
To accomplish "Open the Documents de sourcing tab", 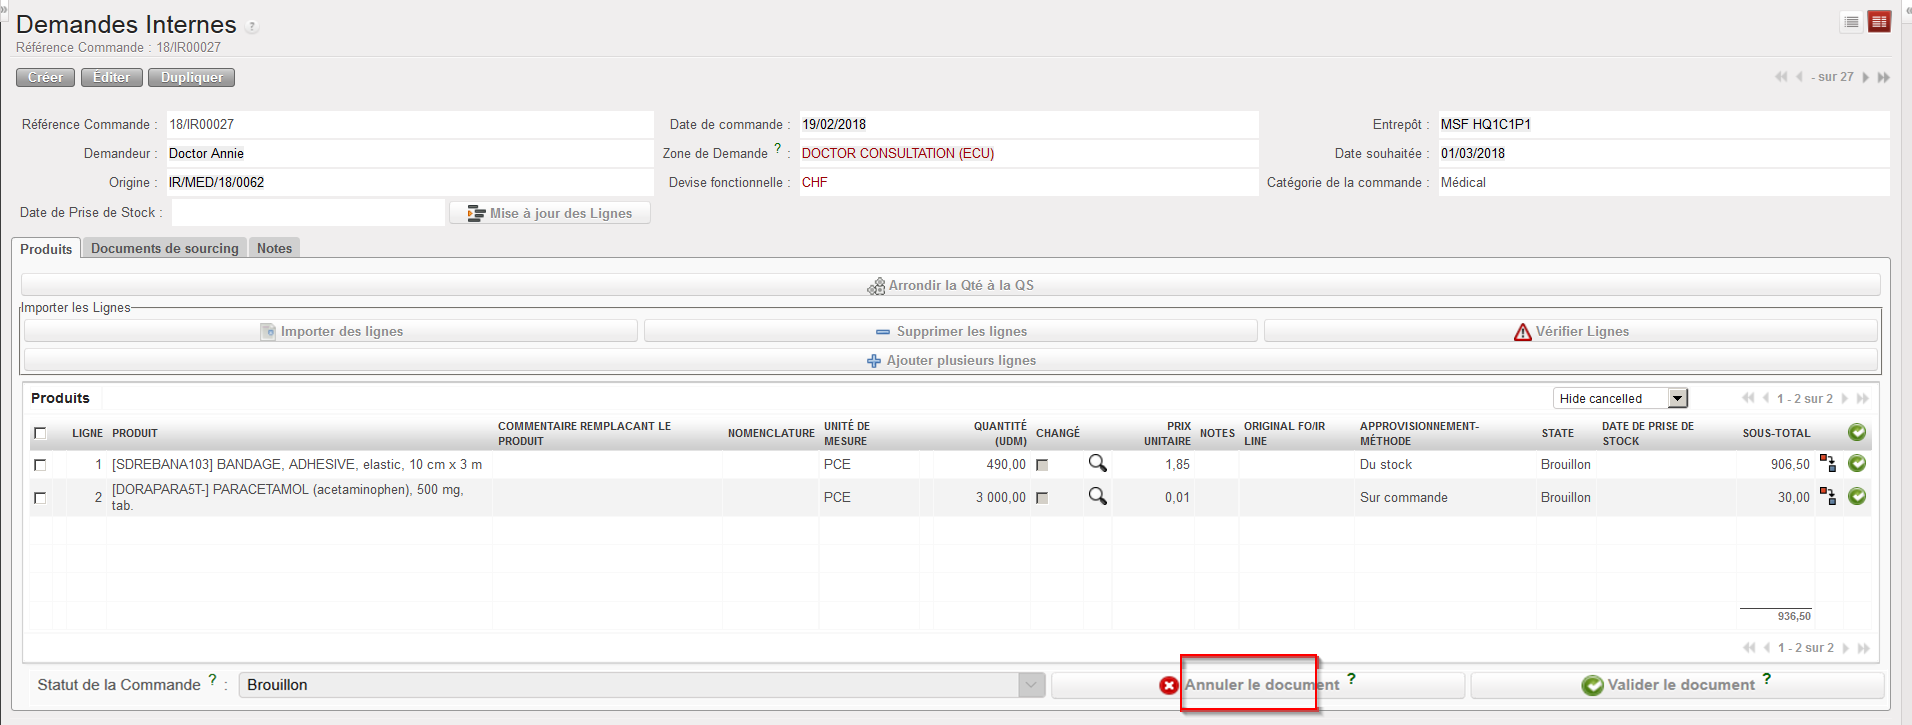I will (164, 248).
